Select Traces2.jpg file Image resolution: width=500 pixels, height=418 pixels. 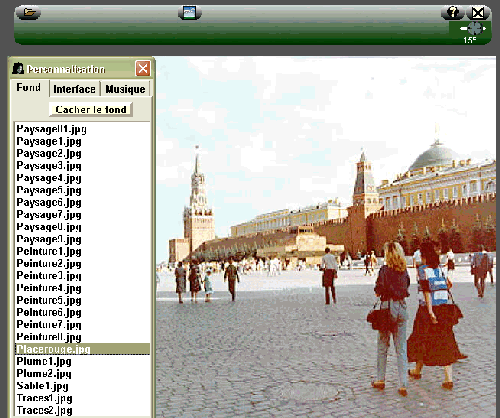tap(82, 410)
